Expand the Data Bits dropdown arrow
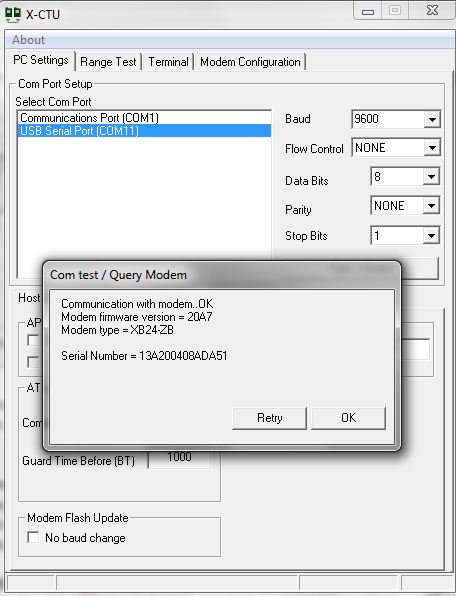Image resolution: width=456 pixels, height=596 pixels. (x=431, y=177)
